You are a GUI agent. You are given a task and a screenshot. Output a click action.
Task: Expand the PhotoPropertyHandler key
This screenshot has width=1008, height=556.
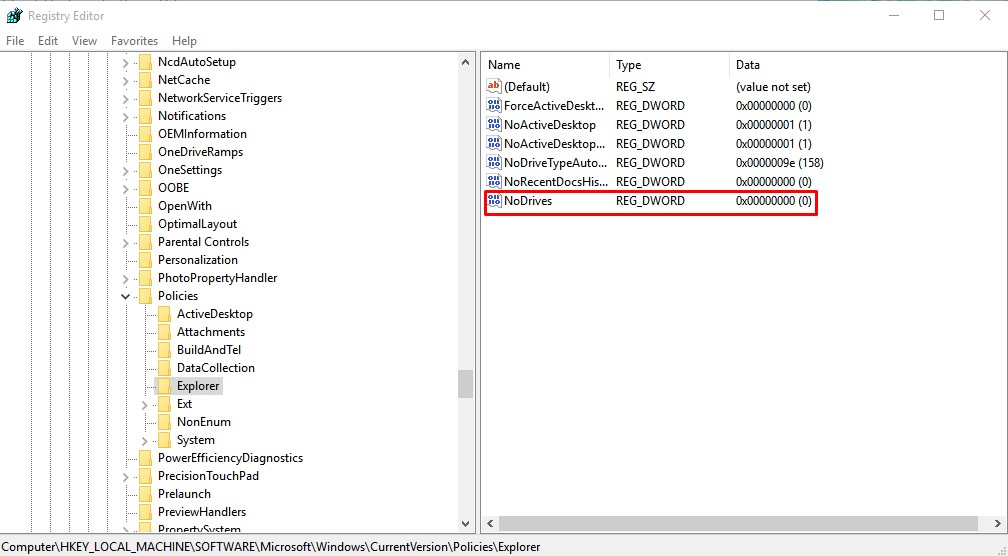click(x=126, y=279)
